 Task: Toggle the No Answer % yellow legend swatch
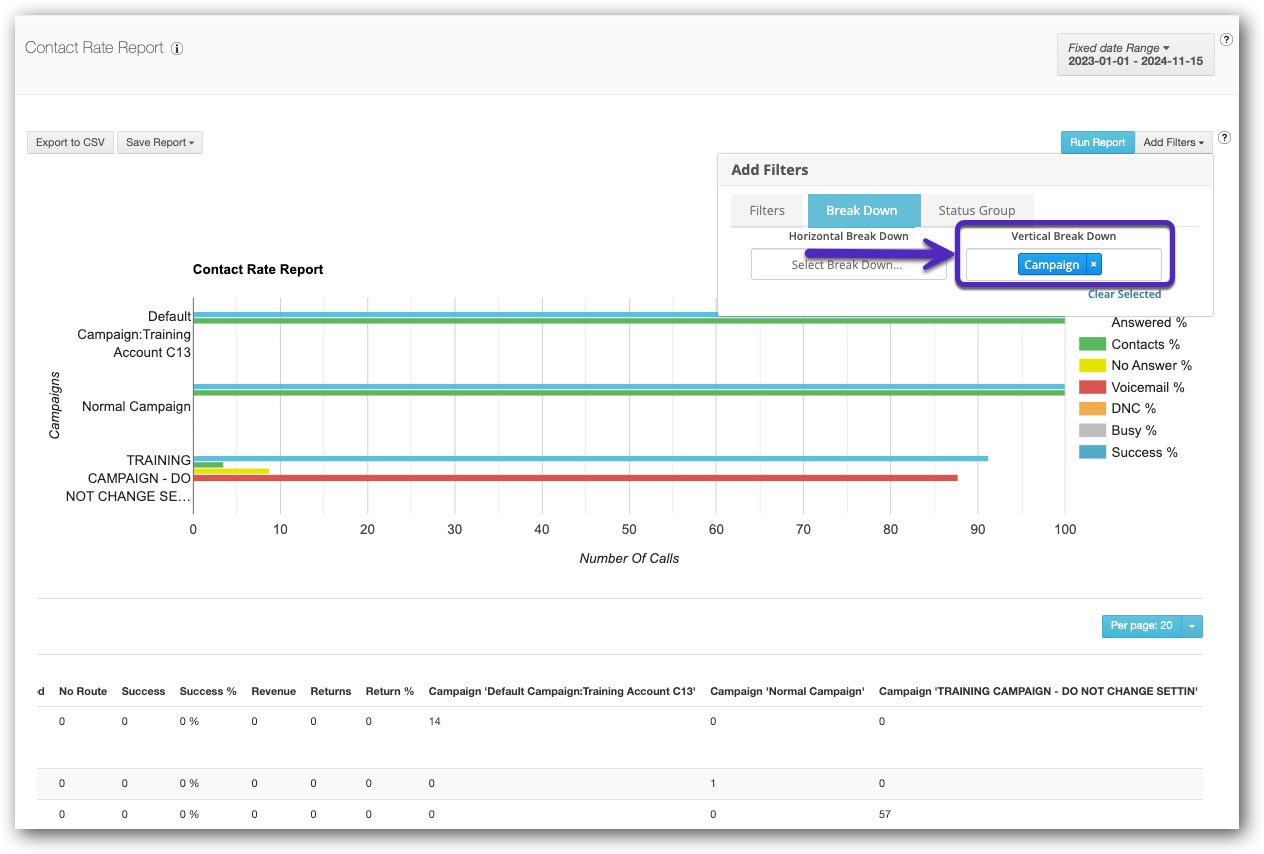click(1092, 366)
